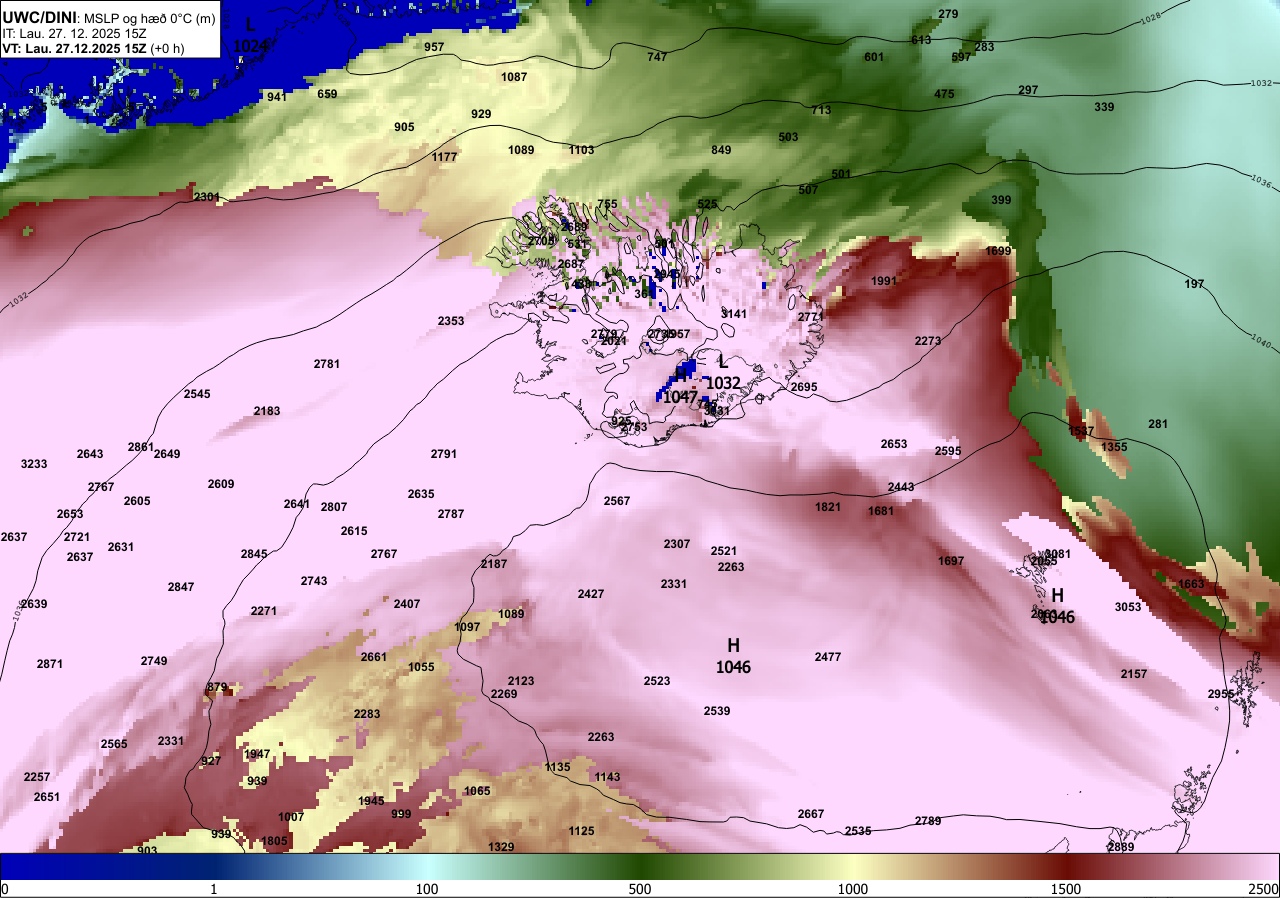Click the height value 2661
The height and width of the screenshot is (898, 1280).
click(x=374, y=657)
